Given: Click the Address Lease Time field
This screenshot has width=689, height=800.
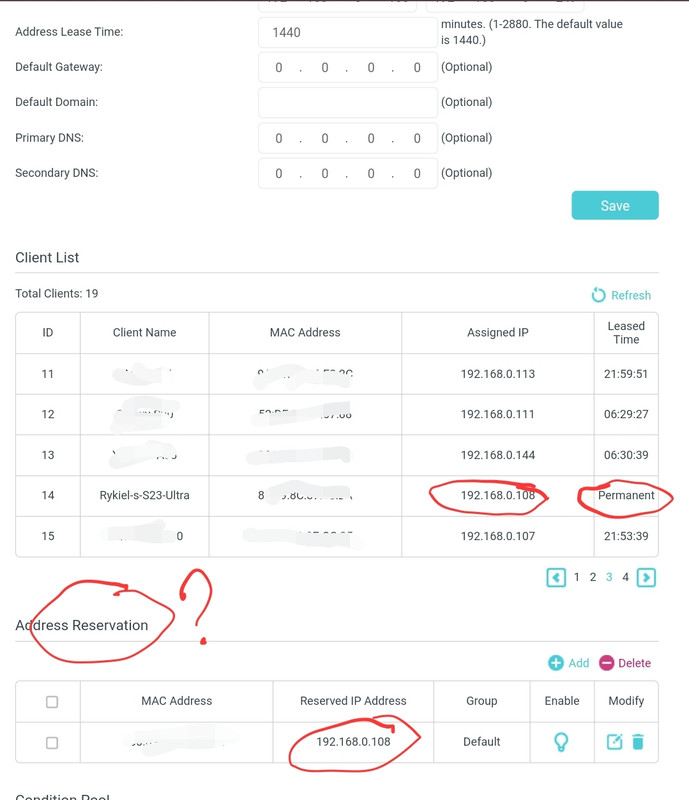Looking at the screenshot, I should [348, 33].
